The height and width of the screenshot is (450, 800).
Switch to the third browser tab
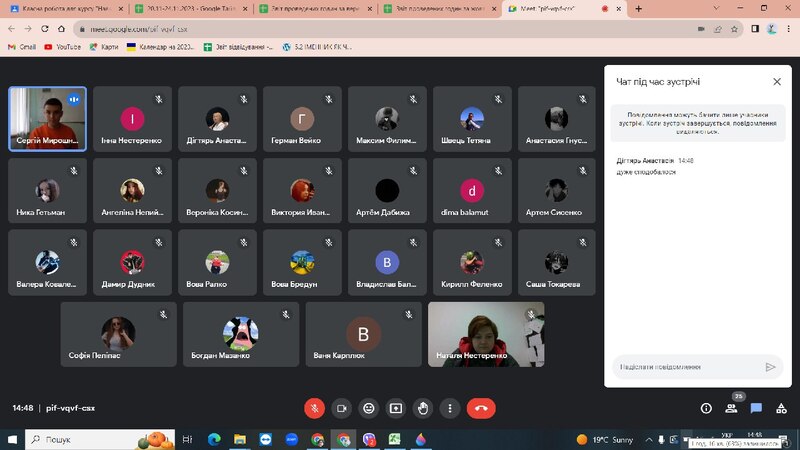(x=316, y=9)
